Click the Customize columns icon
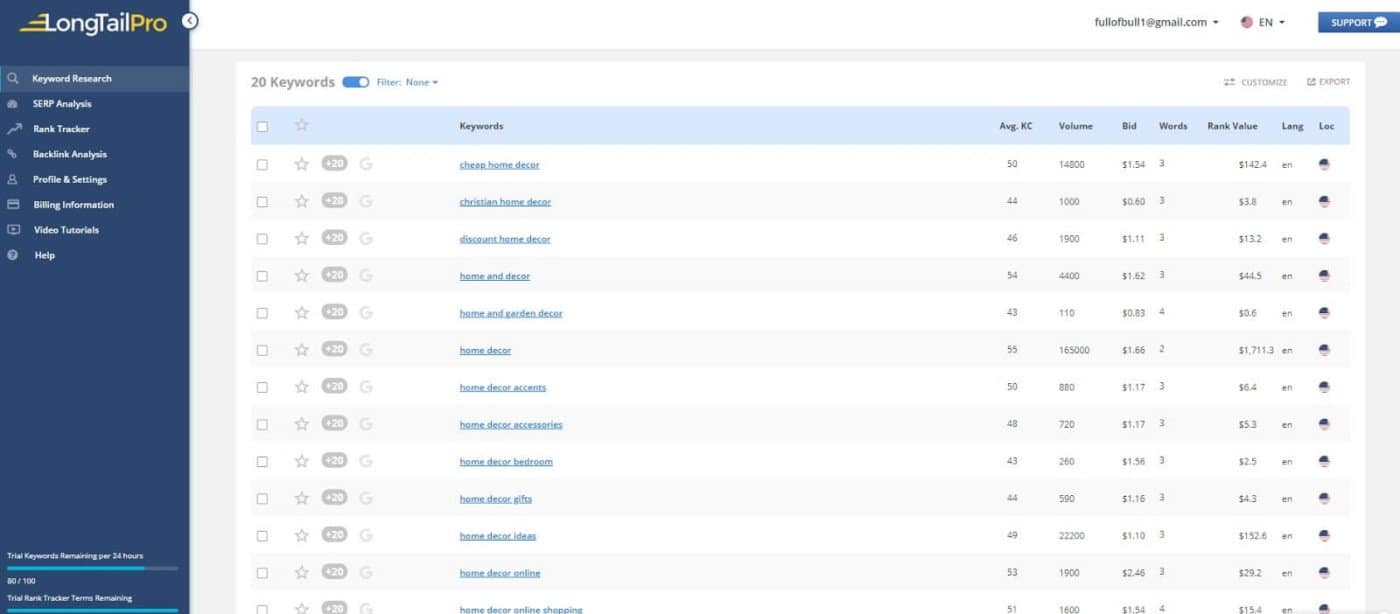This screenshot has height=614, width=1400. 1230,82
